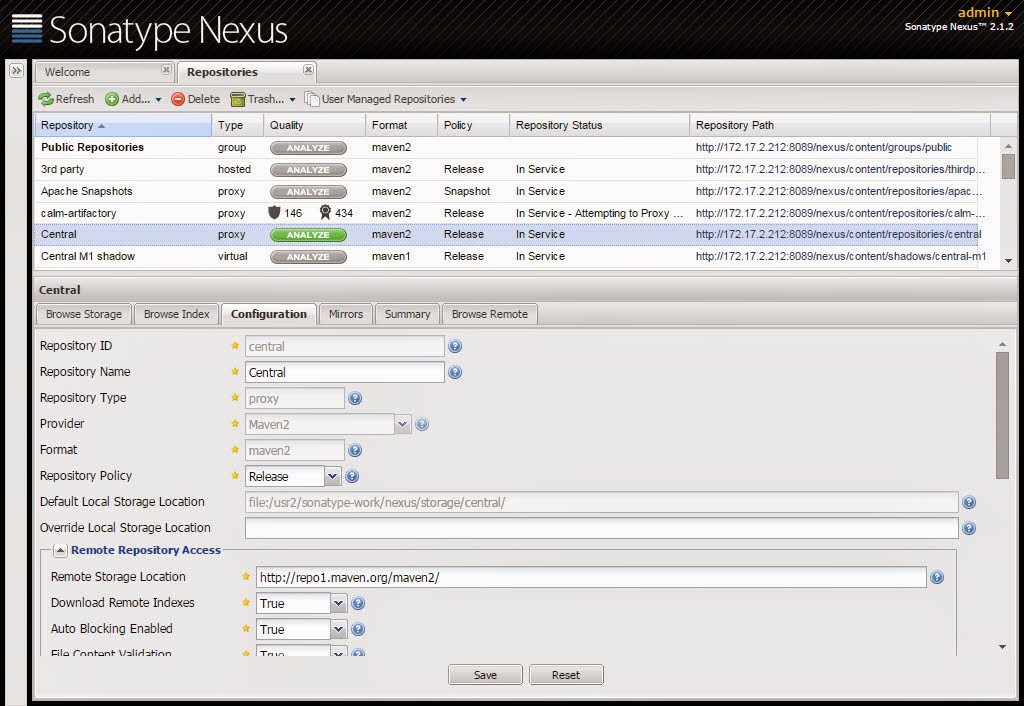Screen dimensions: 1024x706
Task: Open the Add... repository menu
Action: tap(133, 99)
